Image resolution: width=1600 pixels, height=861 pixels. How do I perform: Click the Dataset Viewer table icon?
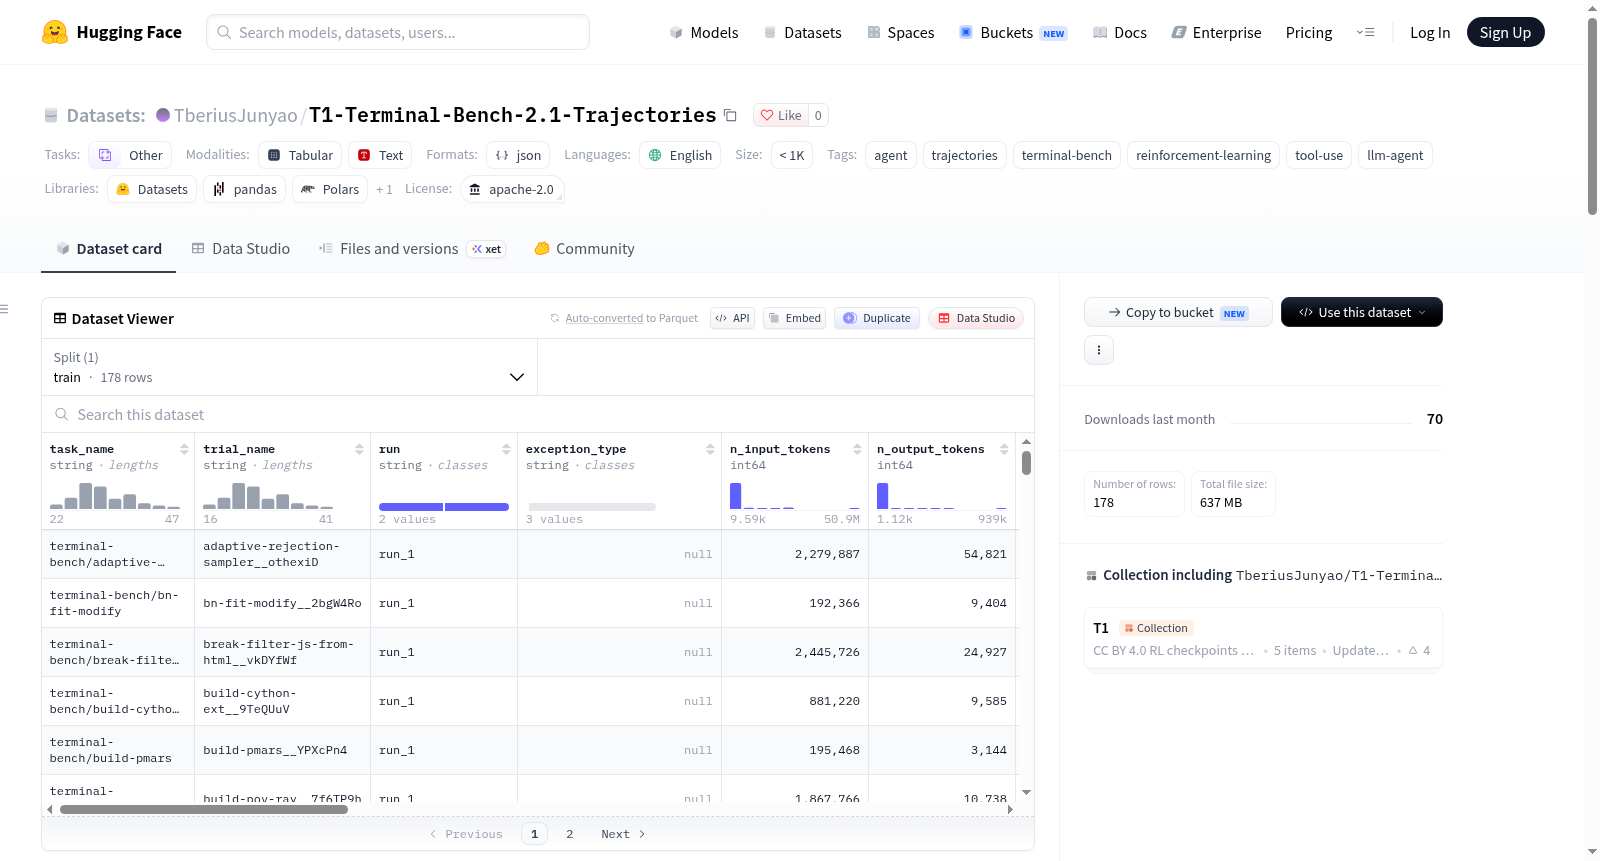[x=60, y=318]
